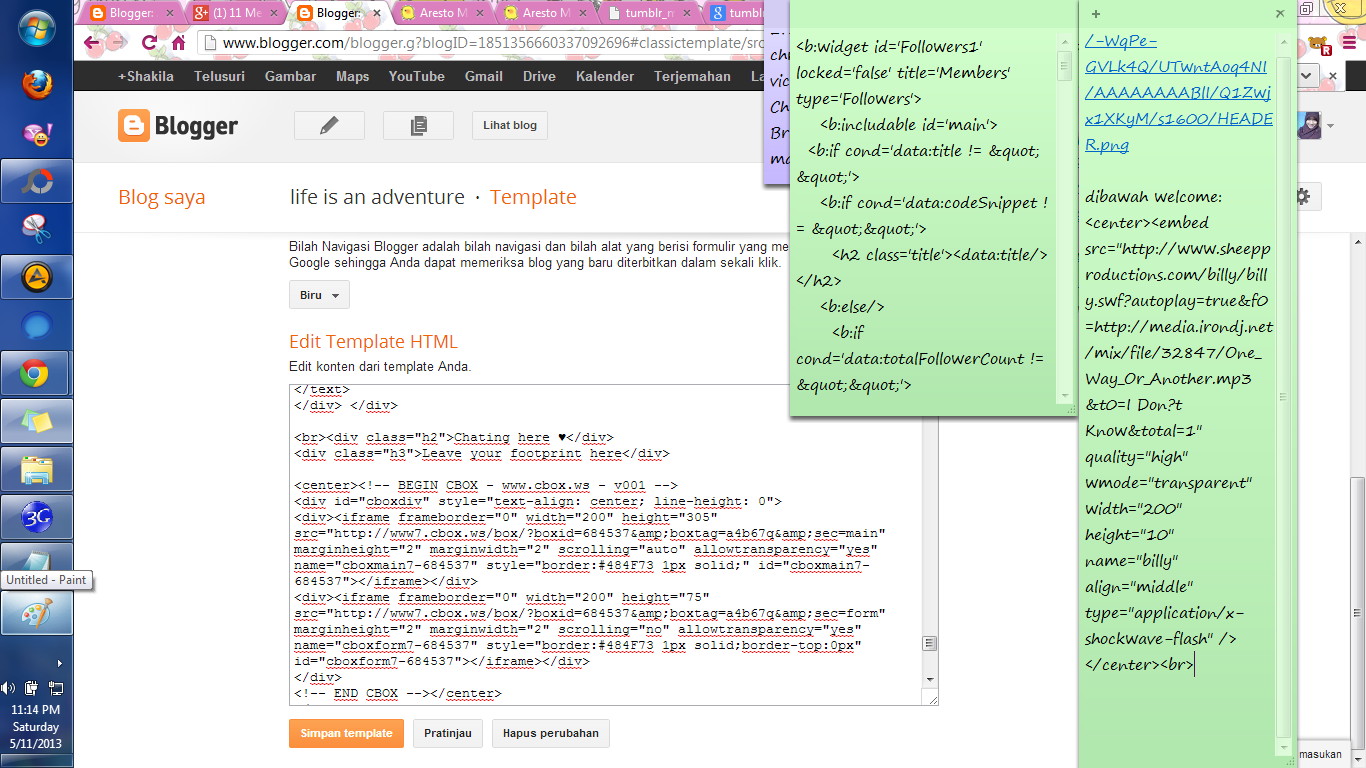The width and height of the screenshot is (1366, 768).
Task: Click the Template breadcrumb link
Action: (533, 197)
